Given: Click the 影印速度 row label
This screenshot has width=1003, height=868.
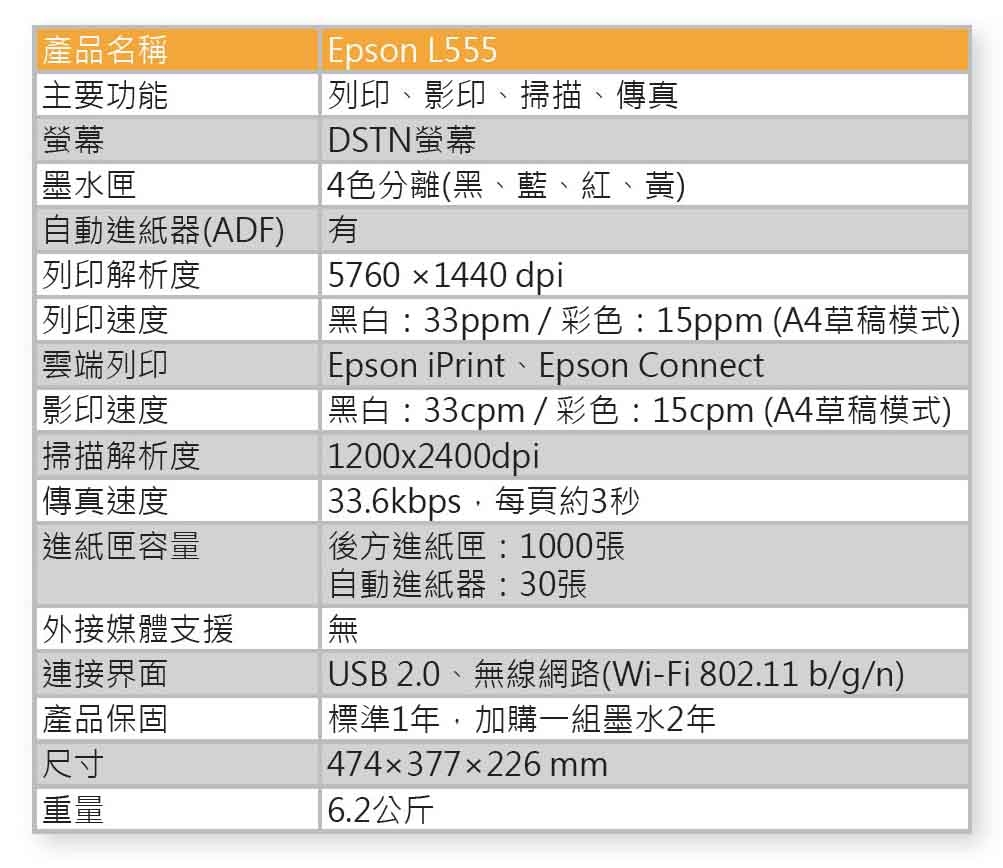Looking at the screenshot, I should (x=105, y=411).
